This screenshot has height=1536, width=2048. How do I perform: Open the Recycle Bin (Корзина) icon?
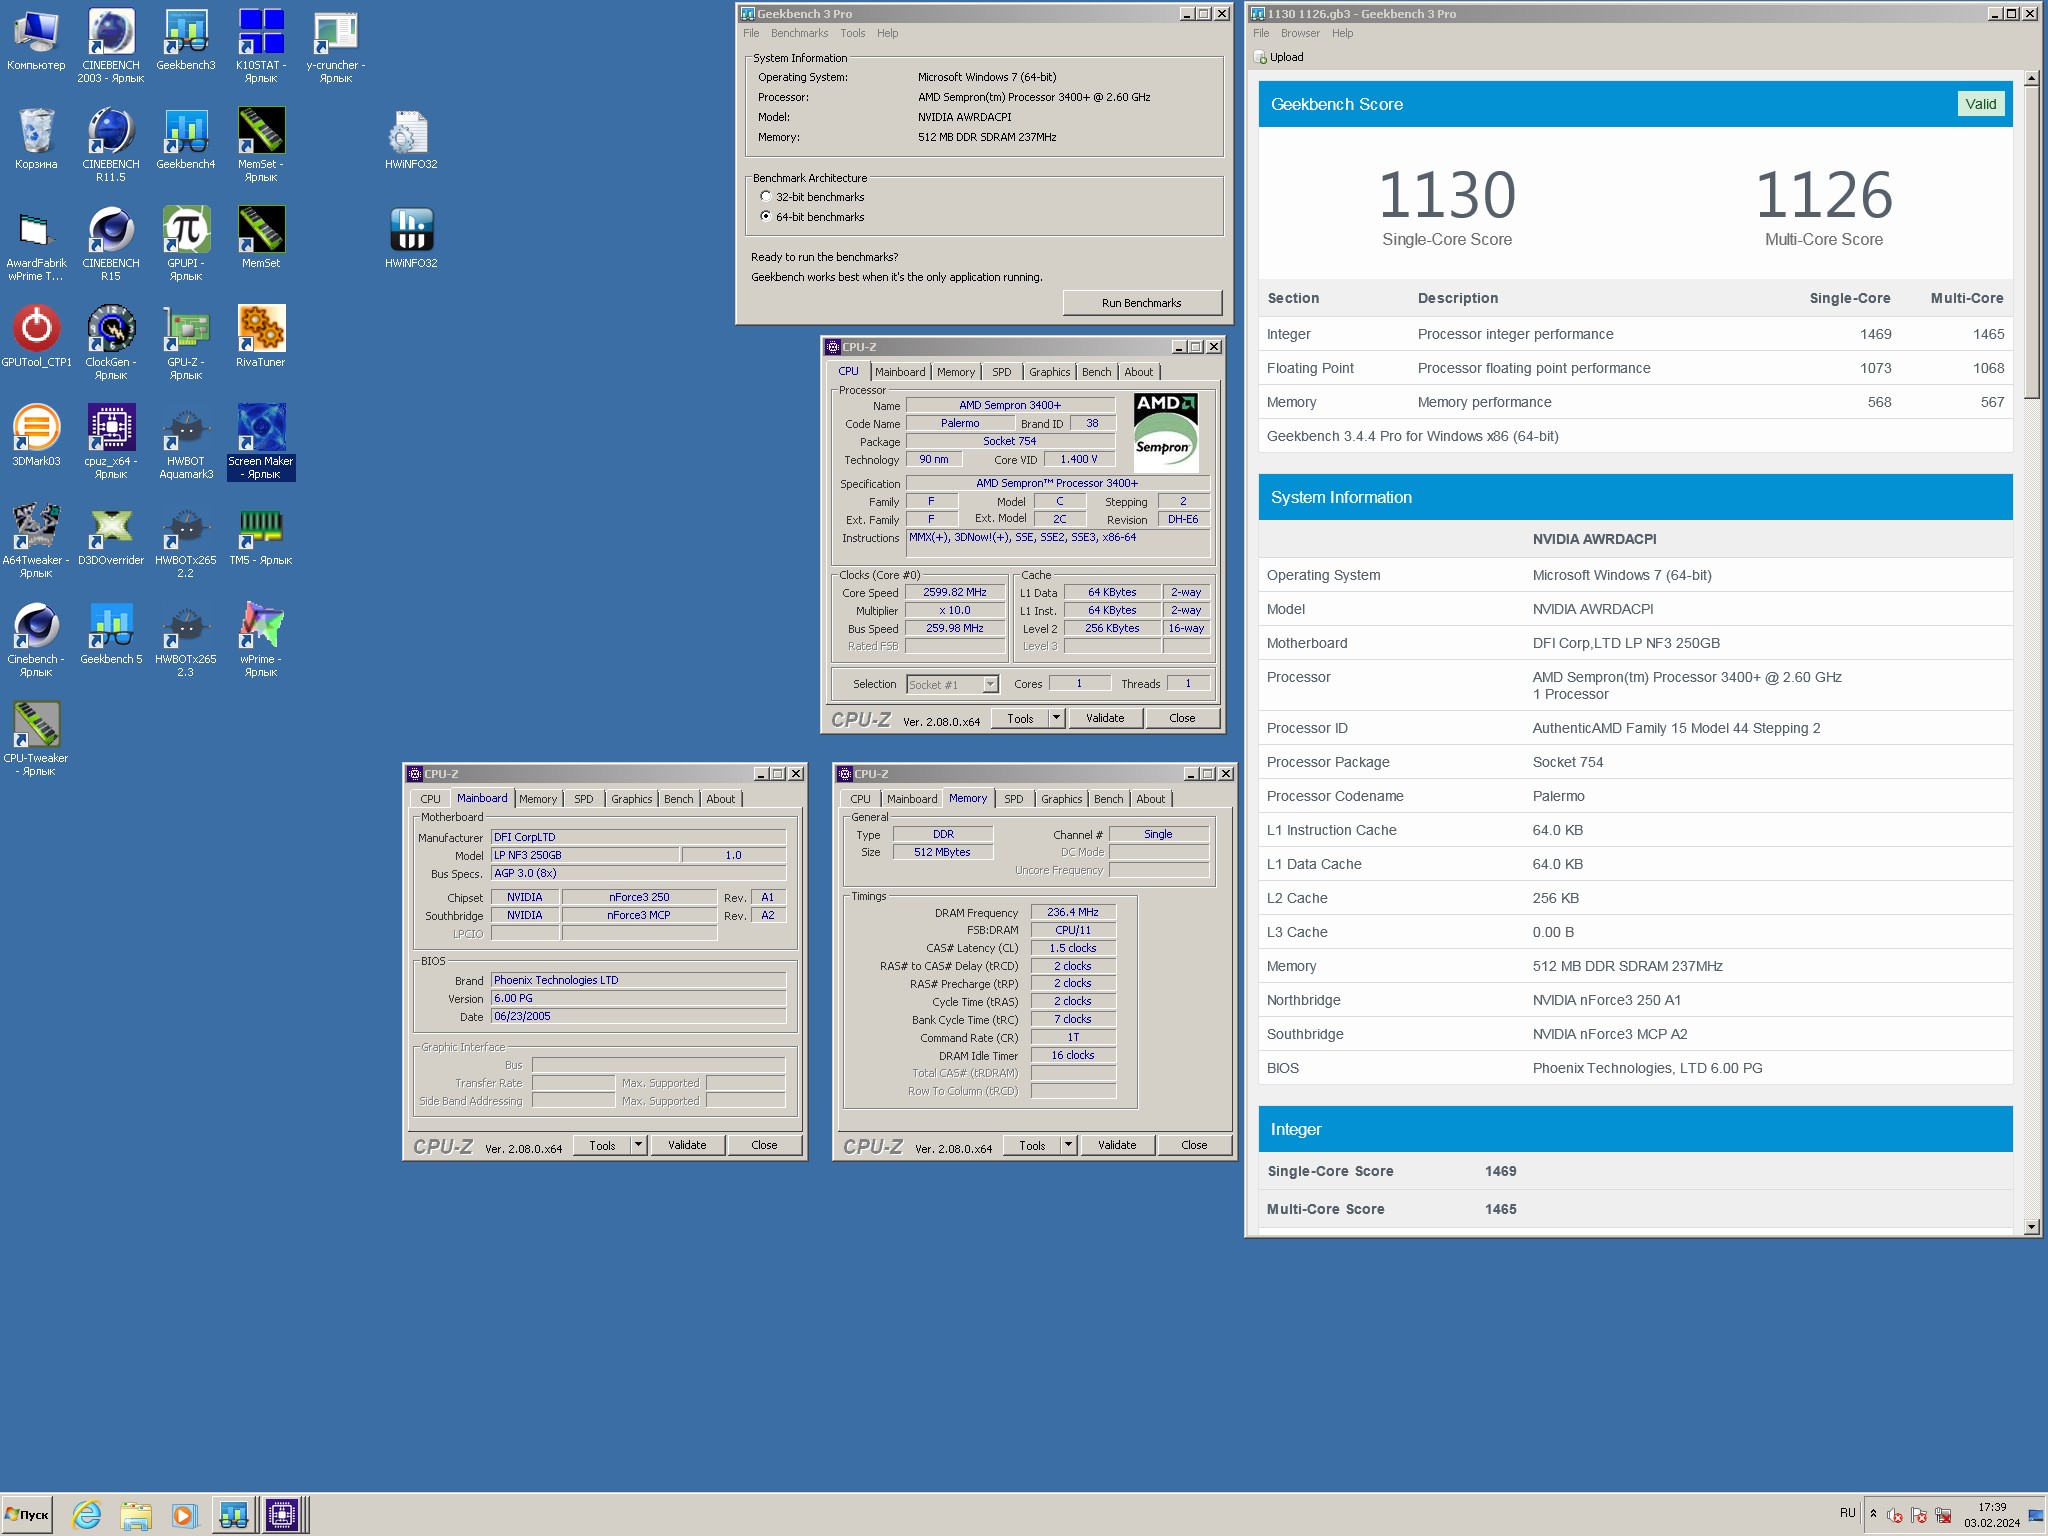coord(36,138)
